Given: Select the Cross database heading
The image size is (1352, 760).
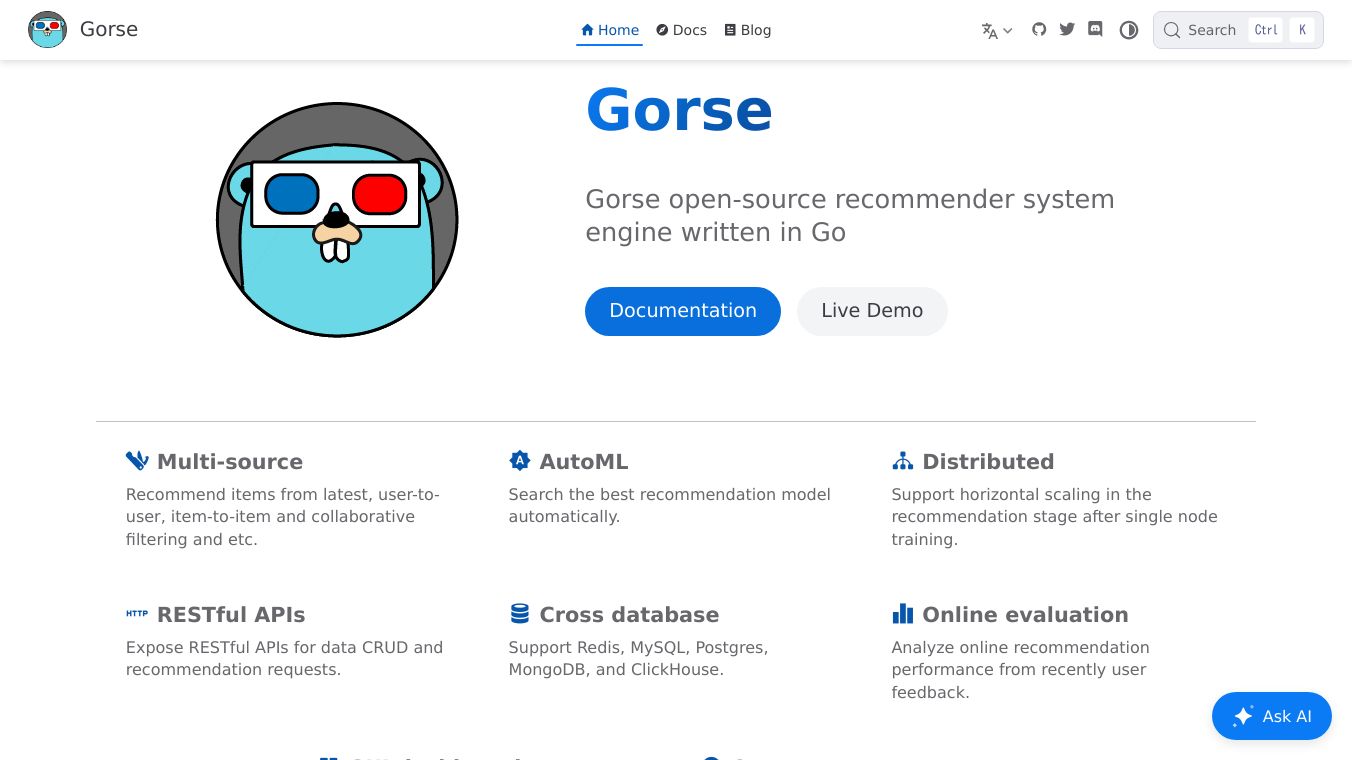Looking at the screenshot, I should tap(629, 615).
